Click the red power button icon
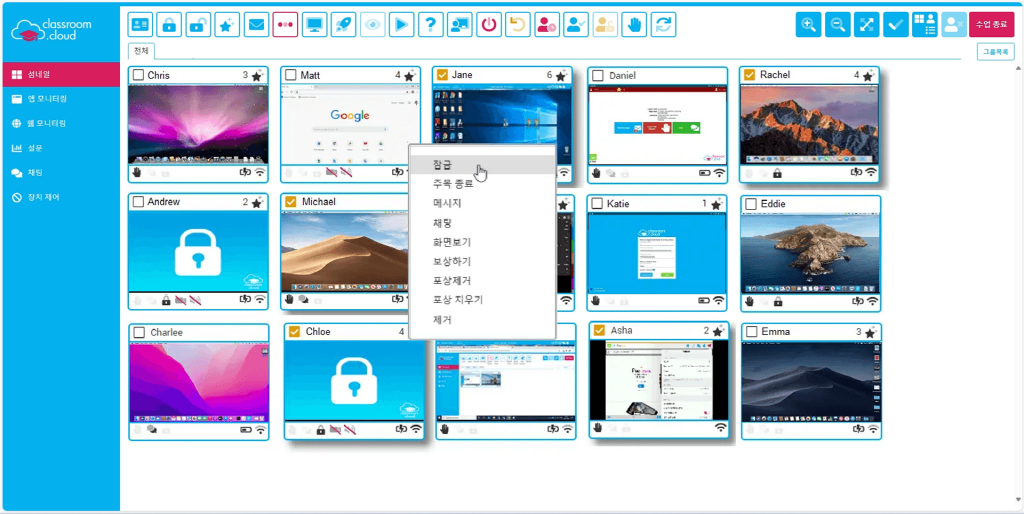The width and height of the screenshot is (1024, 514). tap(489, 24)
